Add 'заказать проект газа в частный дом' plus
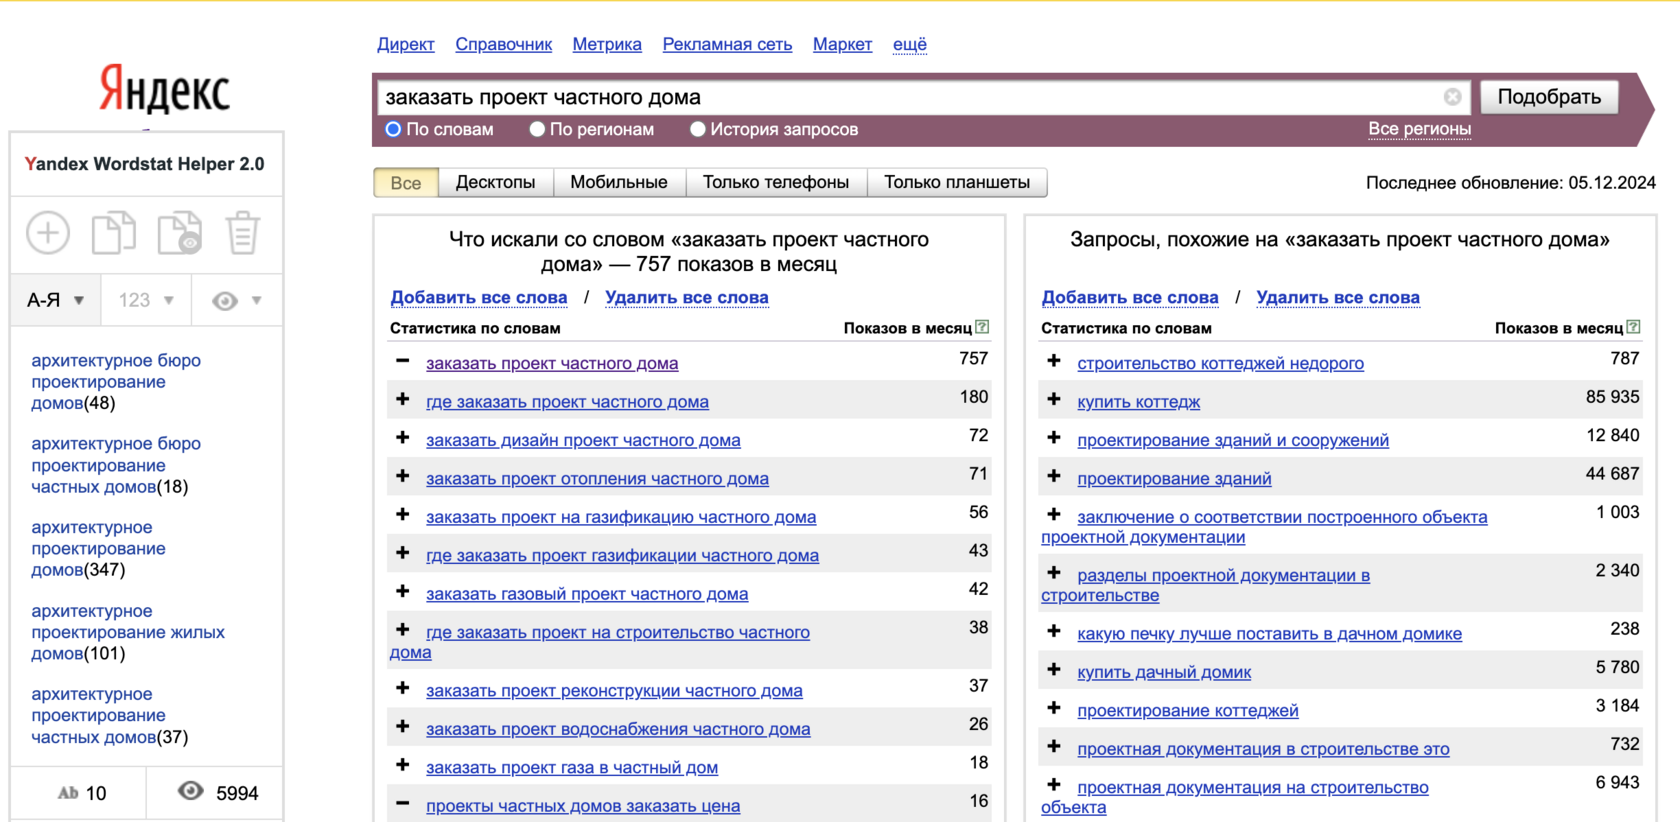1680x822 pixels. pyautogui.click(x=402, y=765)
